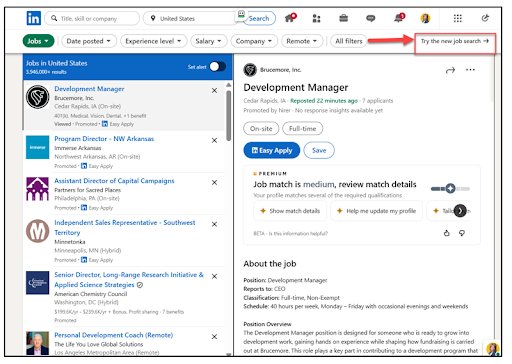
Task: Open the Salary filter dropdown
Action: pos(209,41)
